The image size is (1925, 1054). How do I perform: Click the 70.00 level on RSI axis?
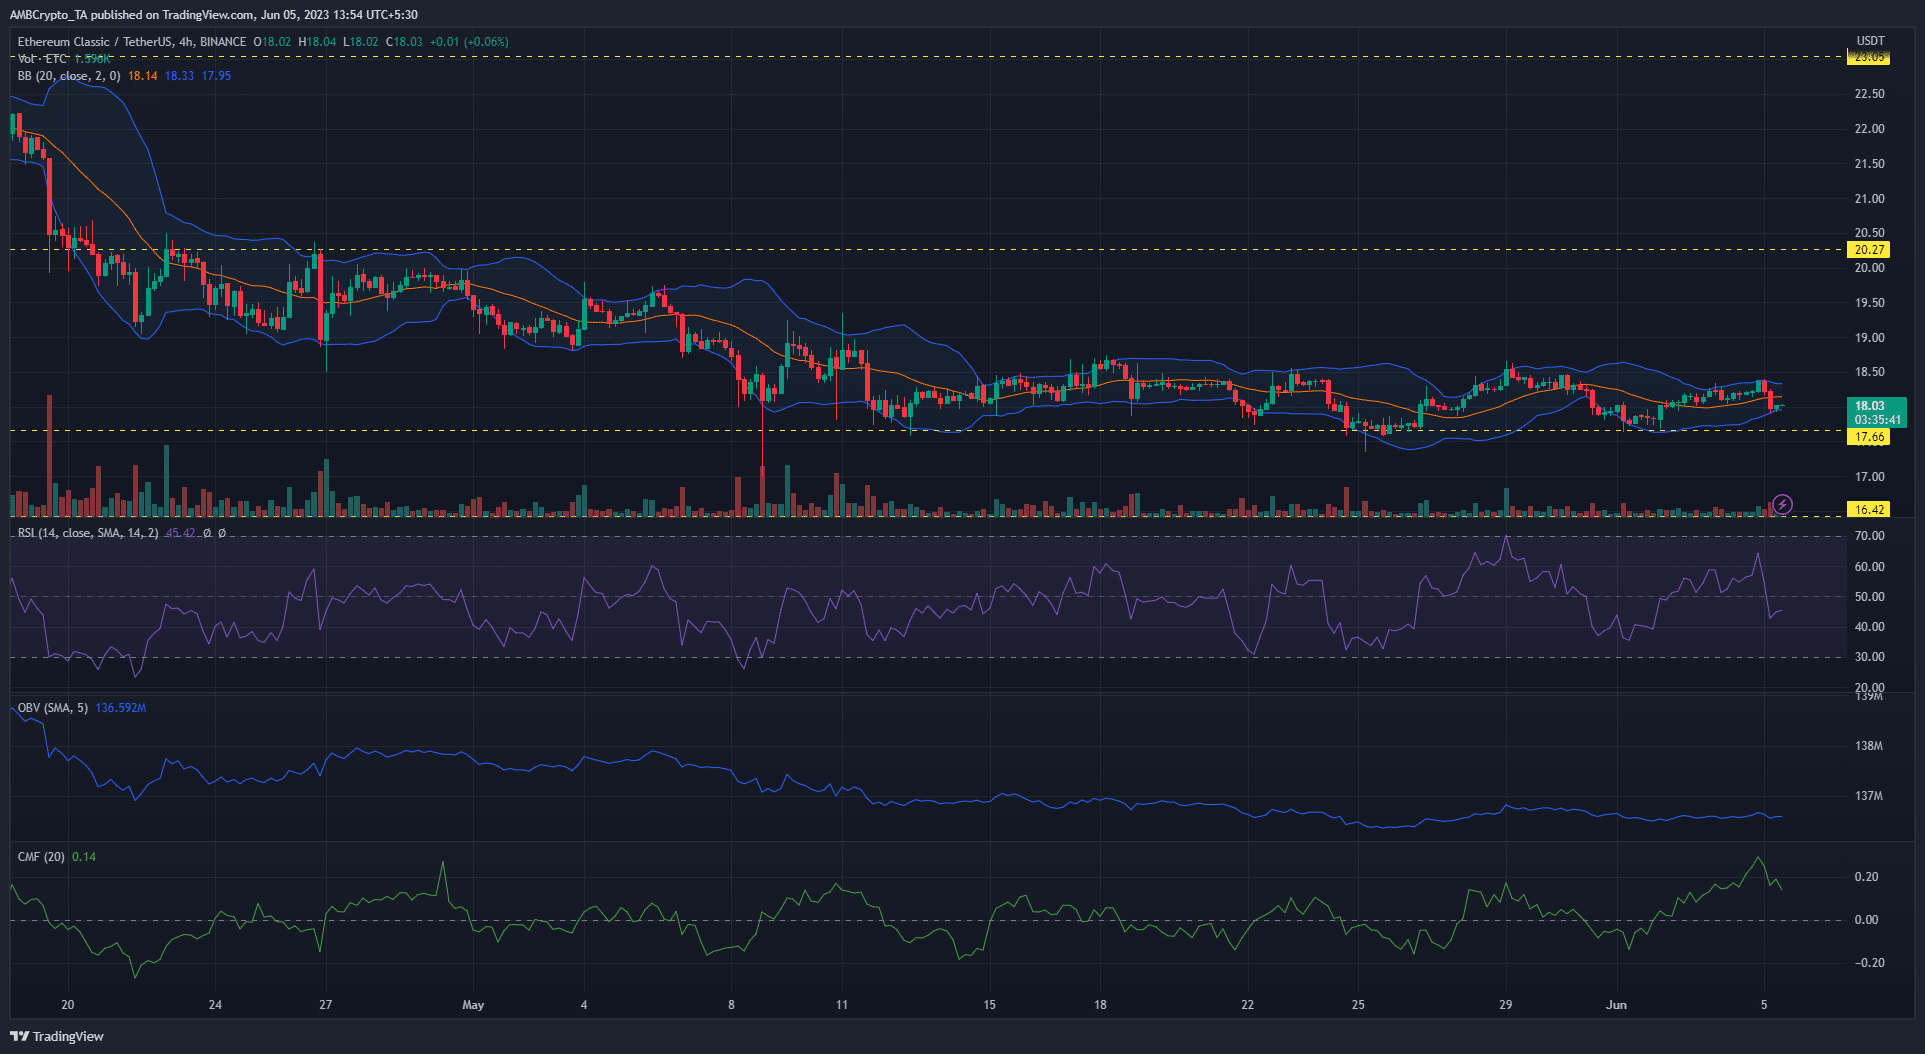coord(1869,536)
